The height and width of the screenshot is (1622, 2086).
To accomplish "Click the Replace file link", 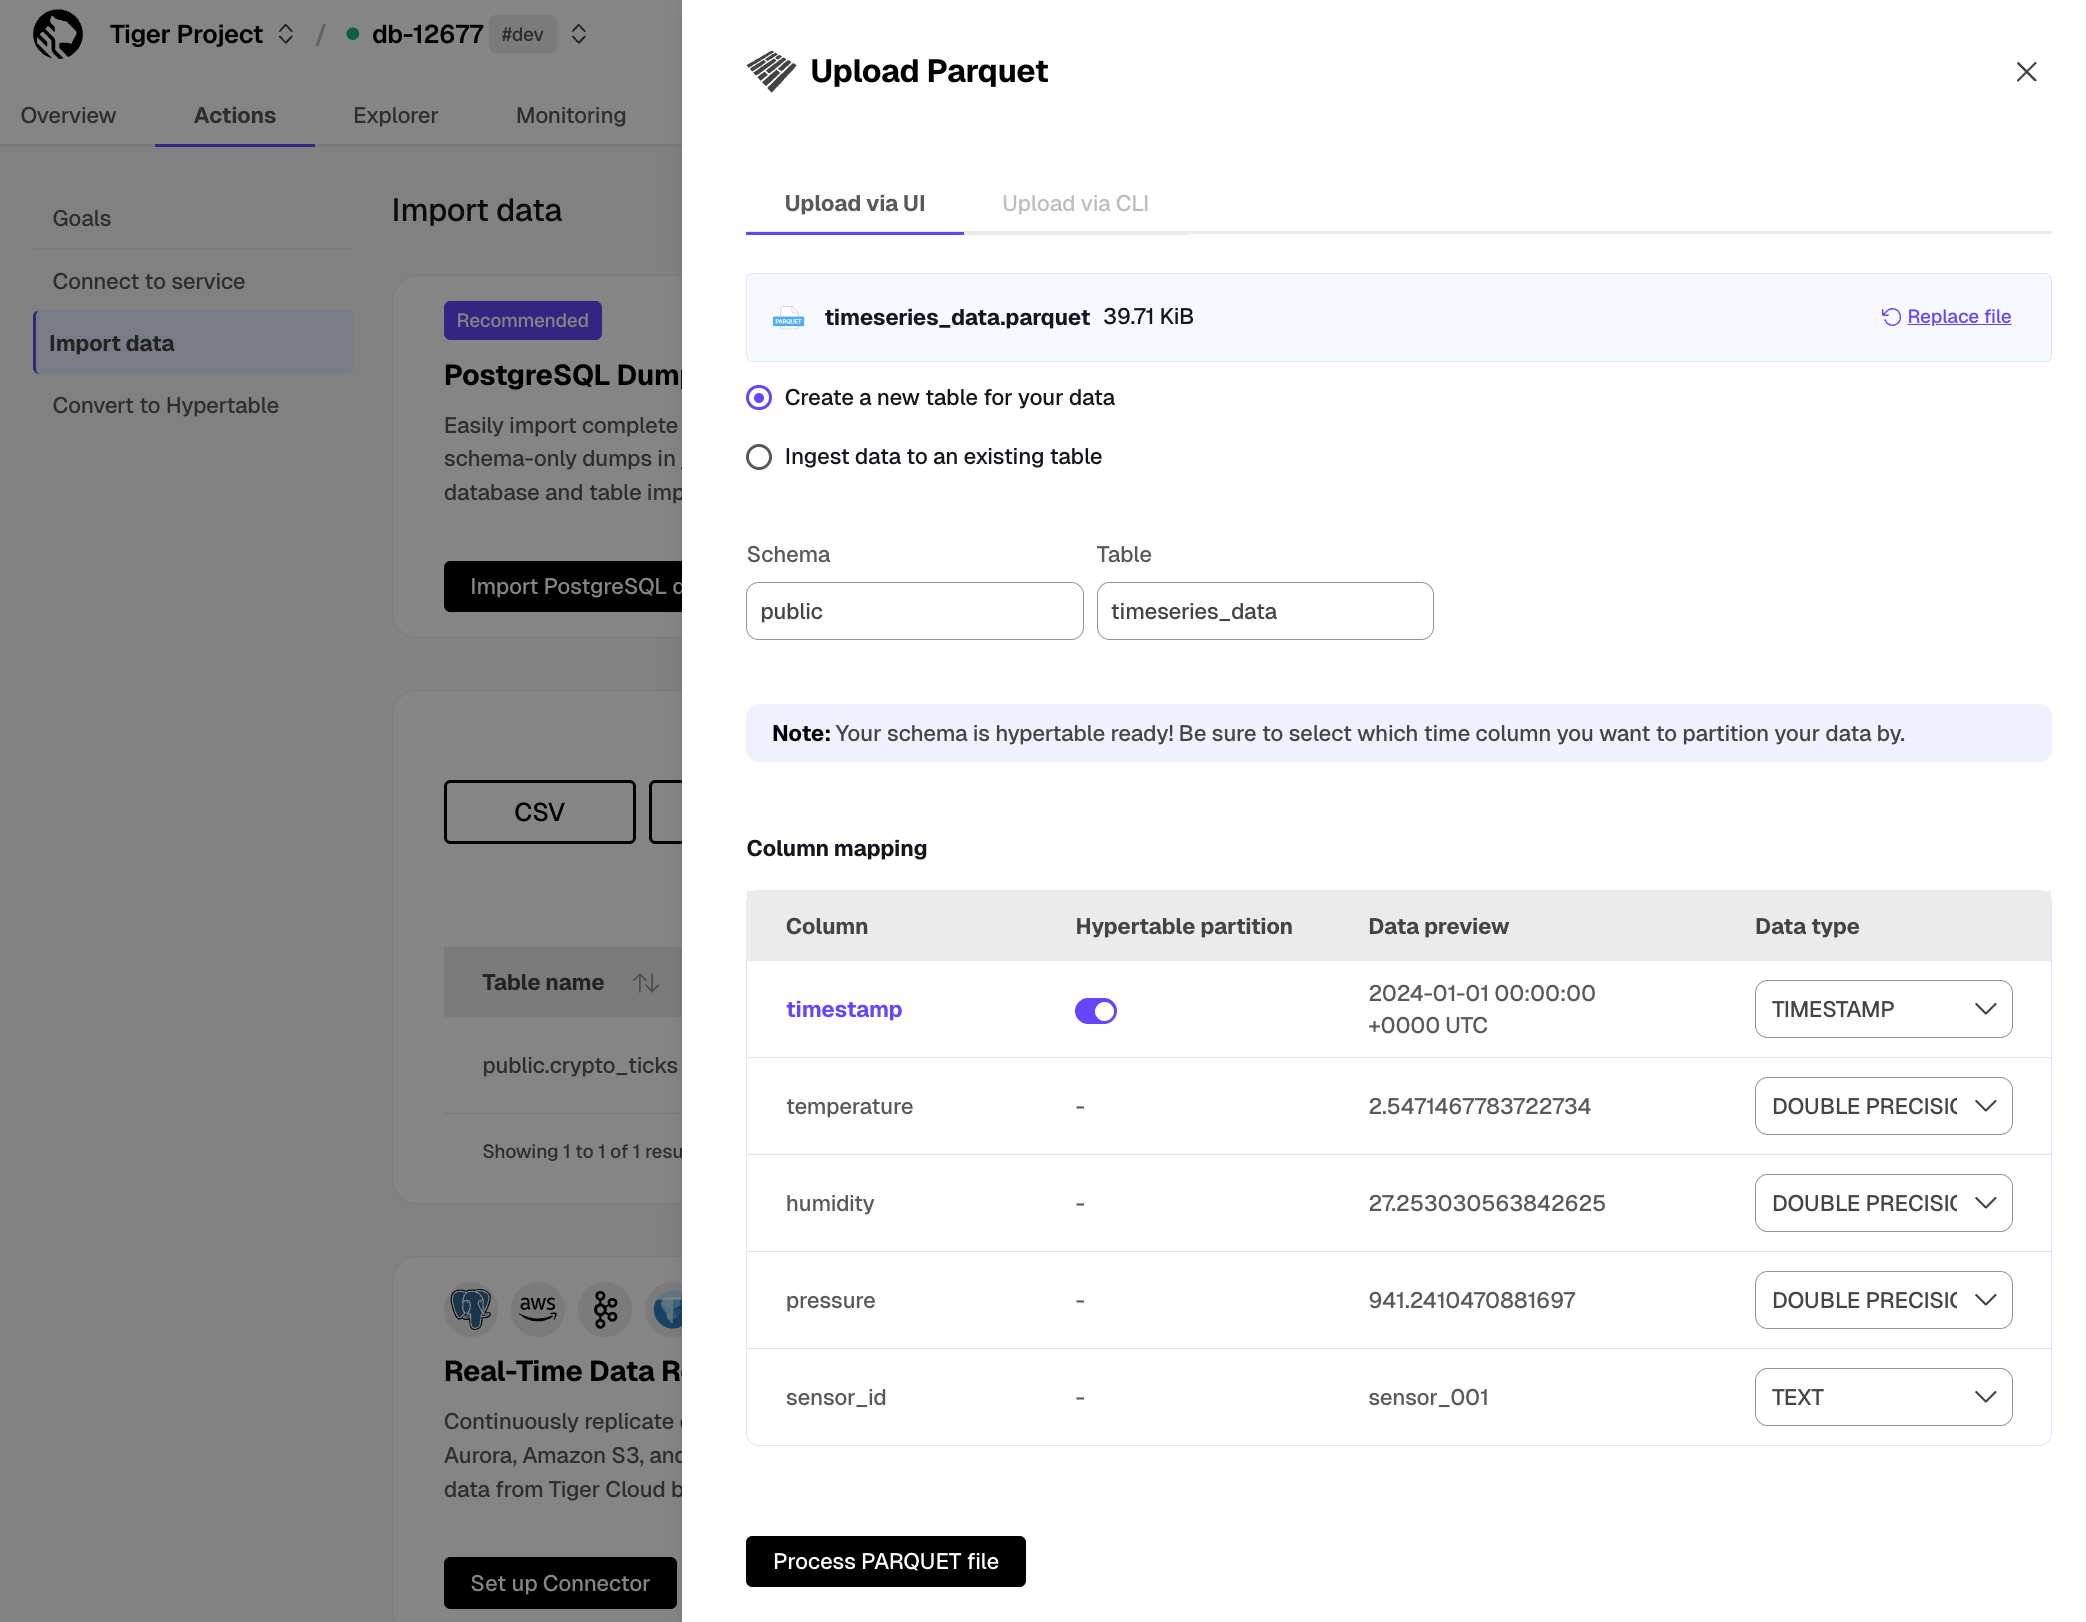I will click(1958, 317).
